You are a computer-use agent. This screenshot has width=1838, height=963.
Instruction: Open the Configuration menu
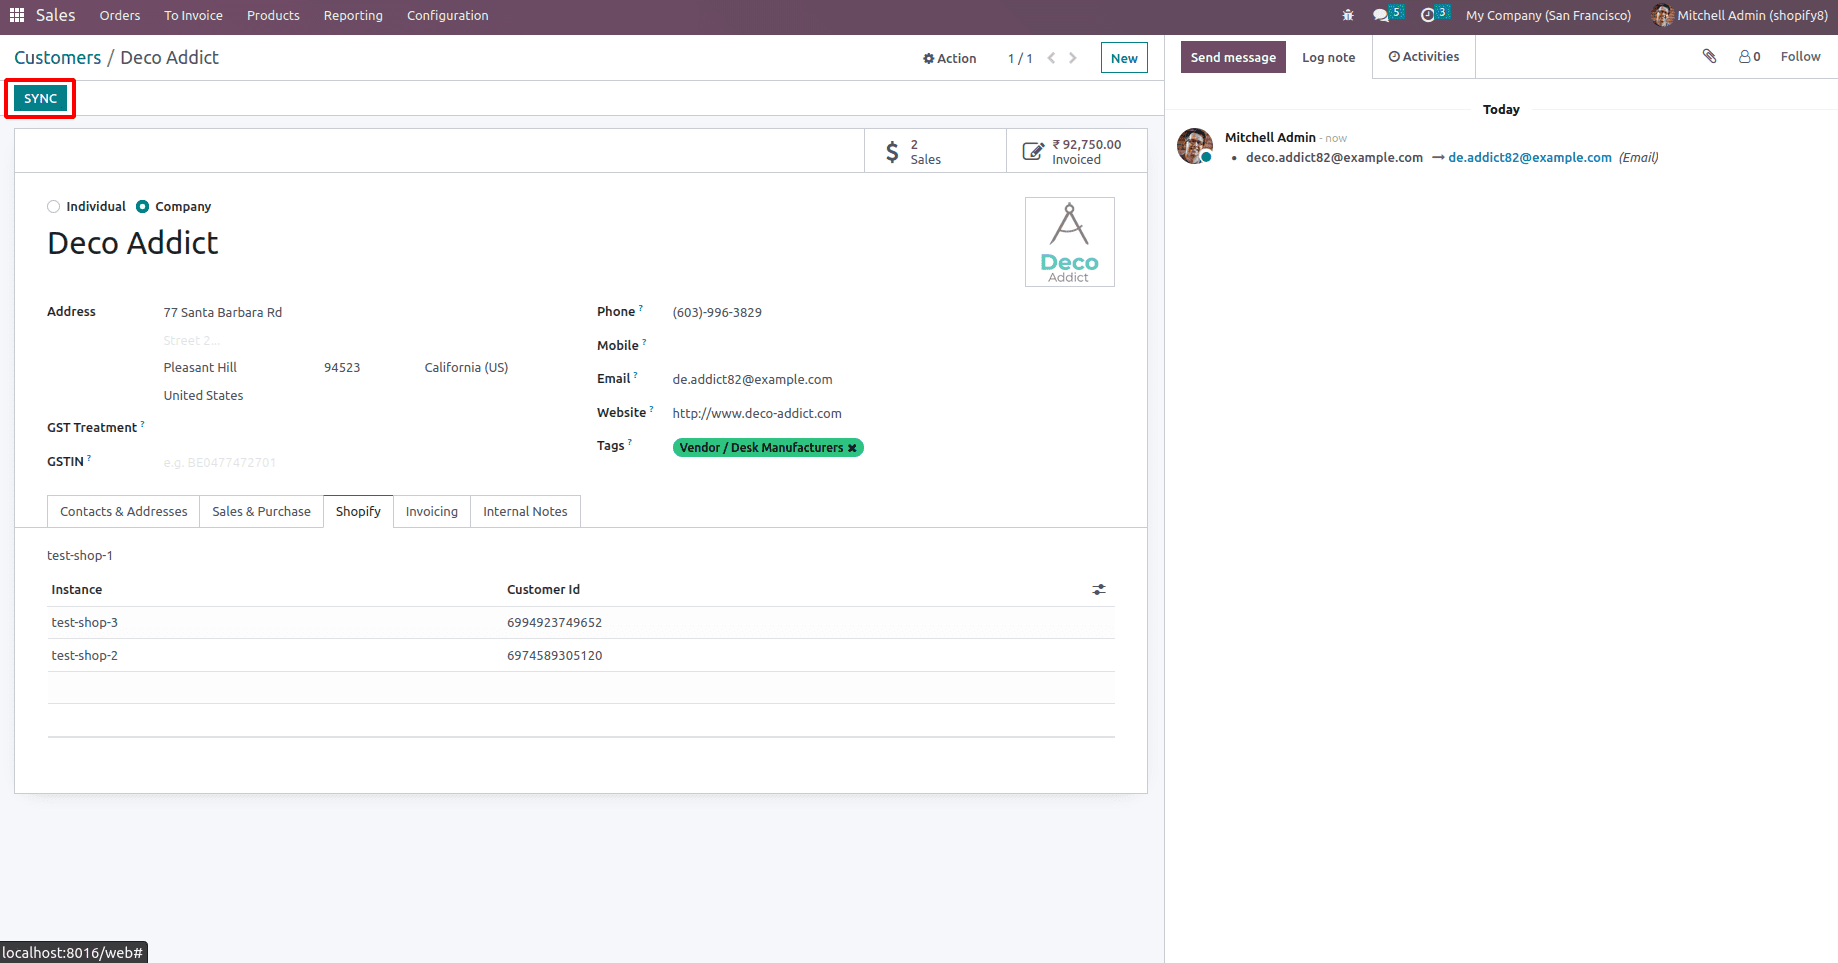click(447, 15)
